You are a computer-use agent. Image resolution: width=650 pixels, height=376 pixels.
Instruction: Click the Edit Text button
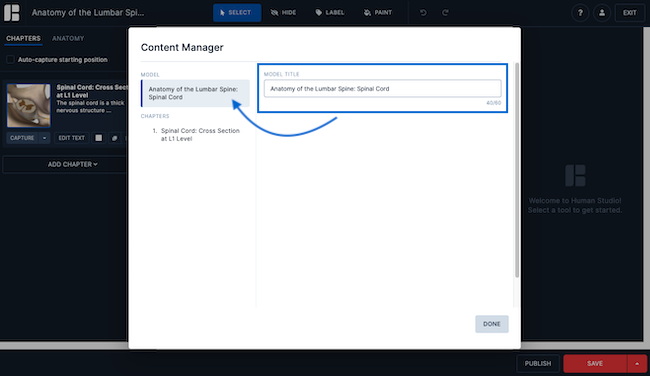pos(71,138)
